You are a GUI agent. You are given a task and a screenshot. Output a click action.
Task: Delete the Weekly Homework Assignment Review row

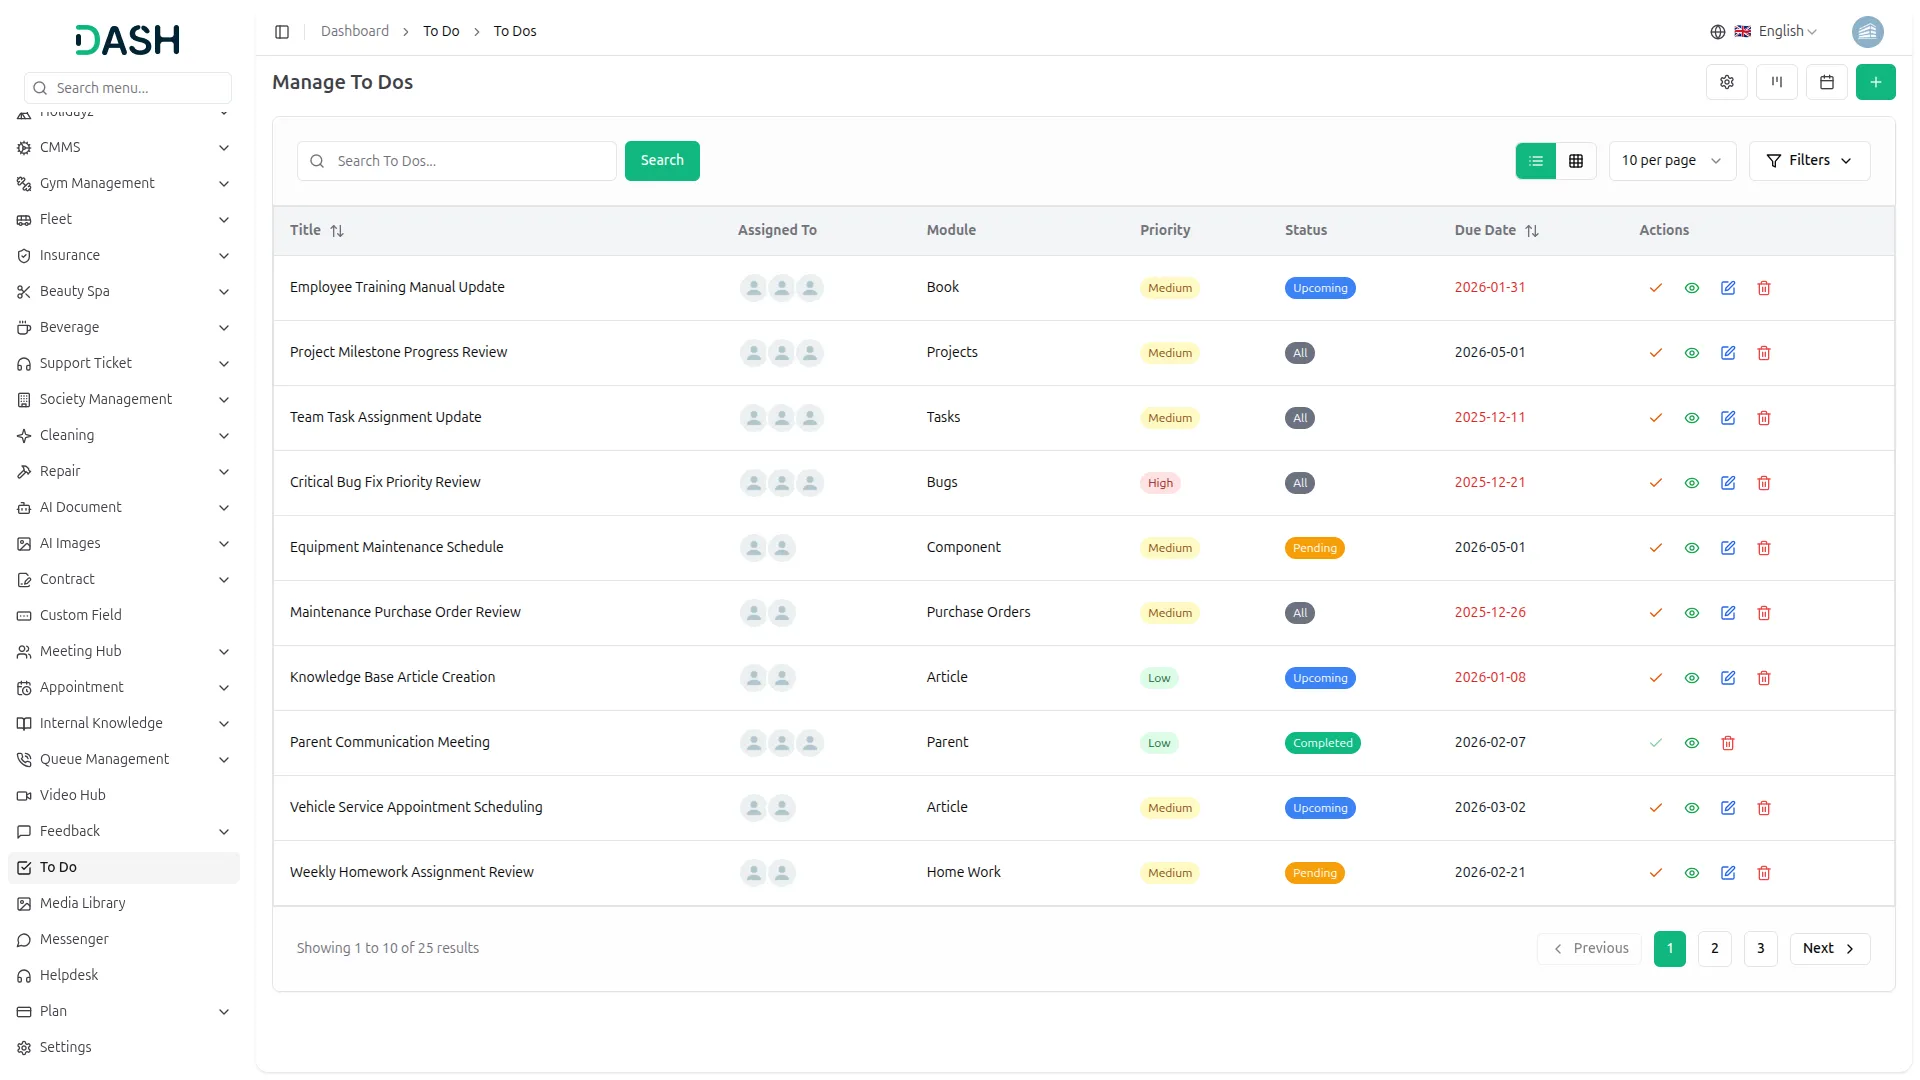pos(1763,873)
